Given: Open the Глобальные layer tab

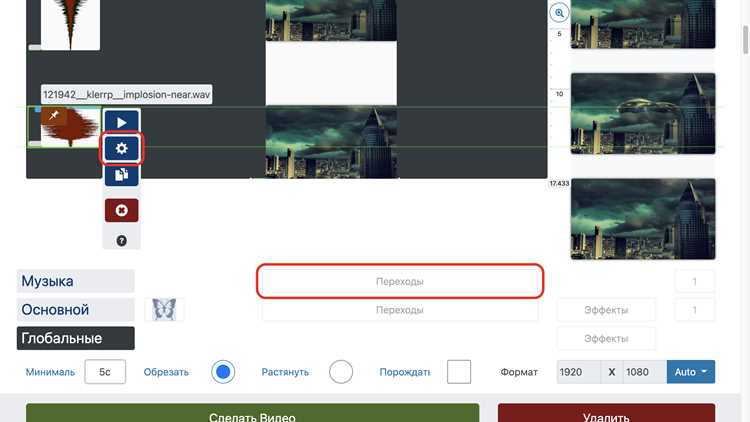Looking at the screenshot, I should (x=76, y=338).
